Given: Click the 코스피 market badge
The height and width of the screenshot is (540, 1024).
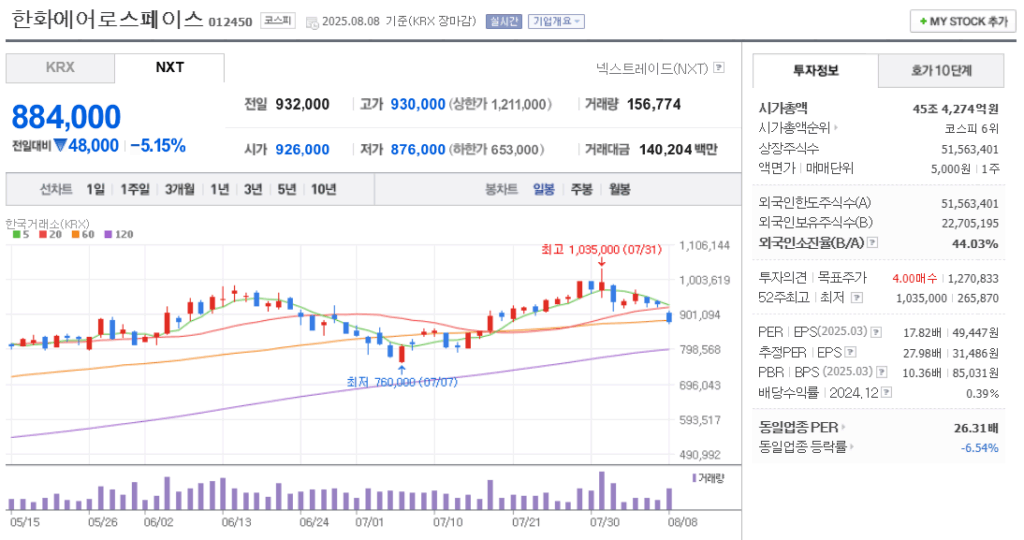Looking at the screenshot, I should point(278,21).
